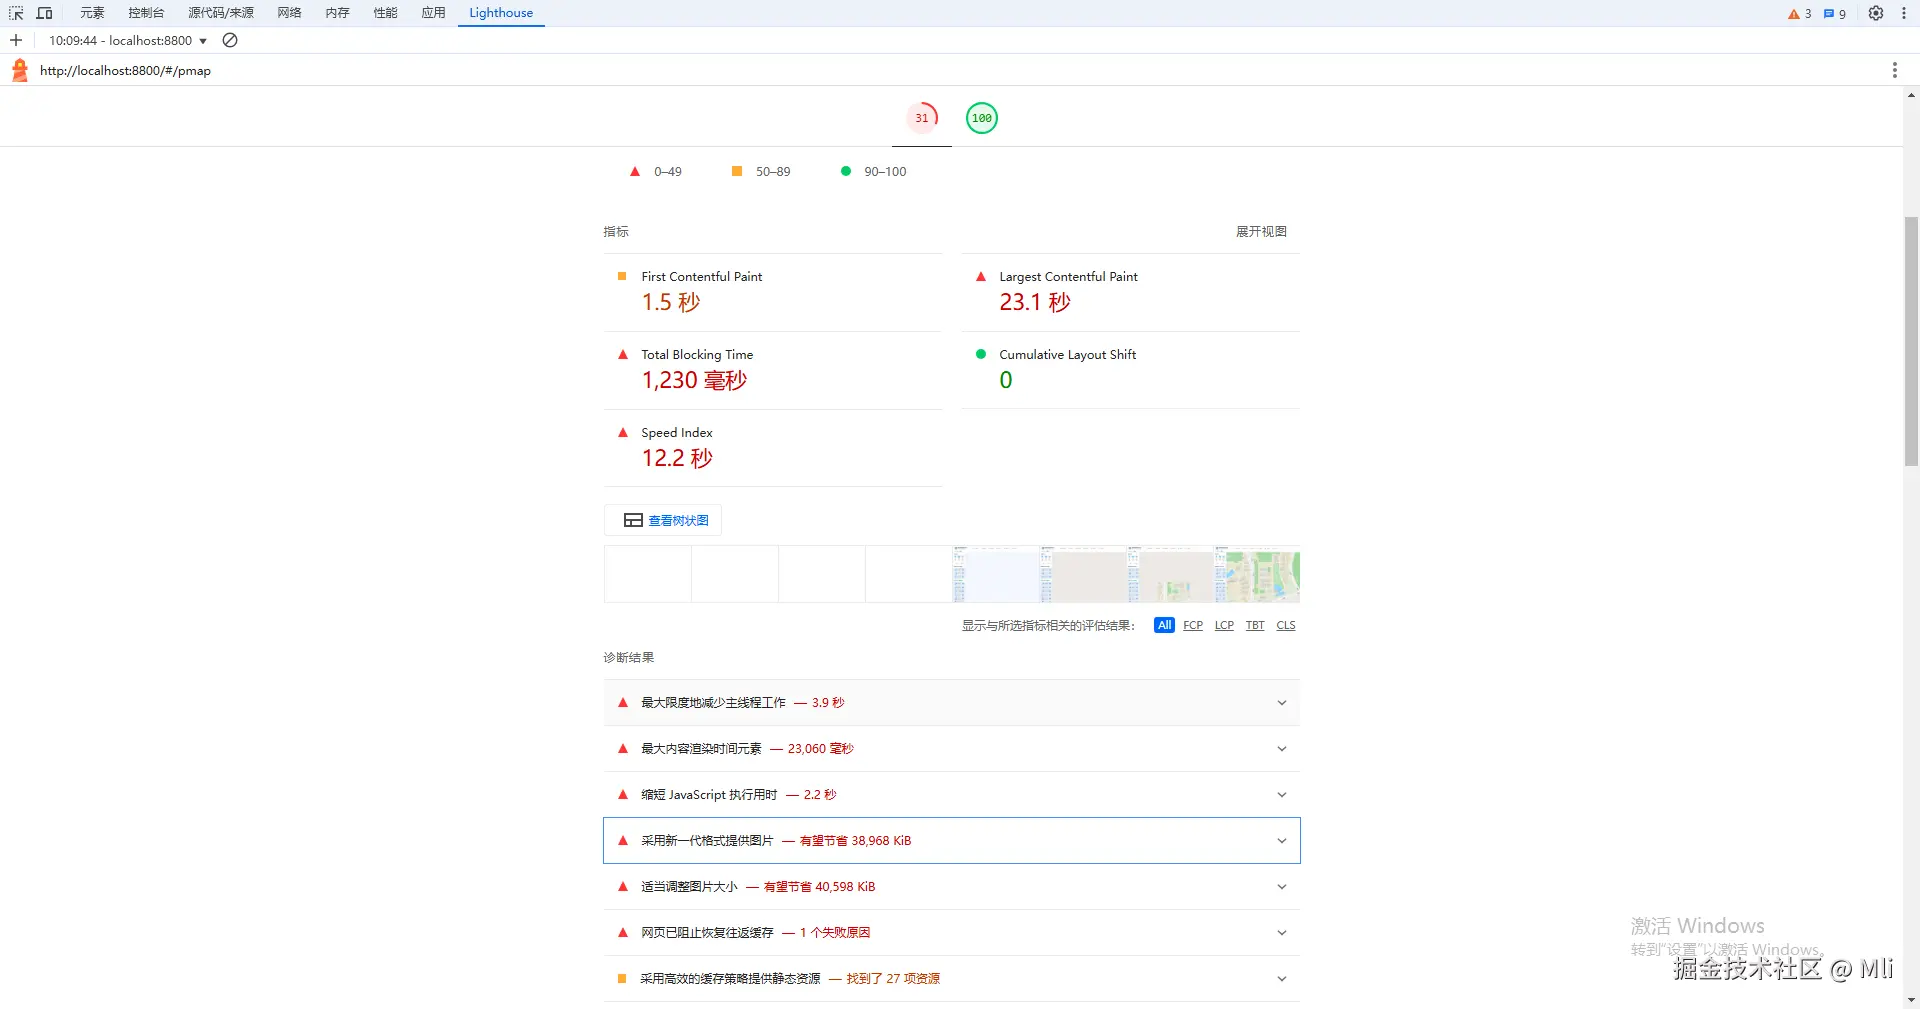Screen dimensions: 1920x1009
Task: Click the 1,230 毫秒 blocking time value
Action: pos(694,380)
